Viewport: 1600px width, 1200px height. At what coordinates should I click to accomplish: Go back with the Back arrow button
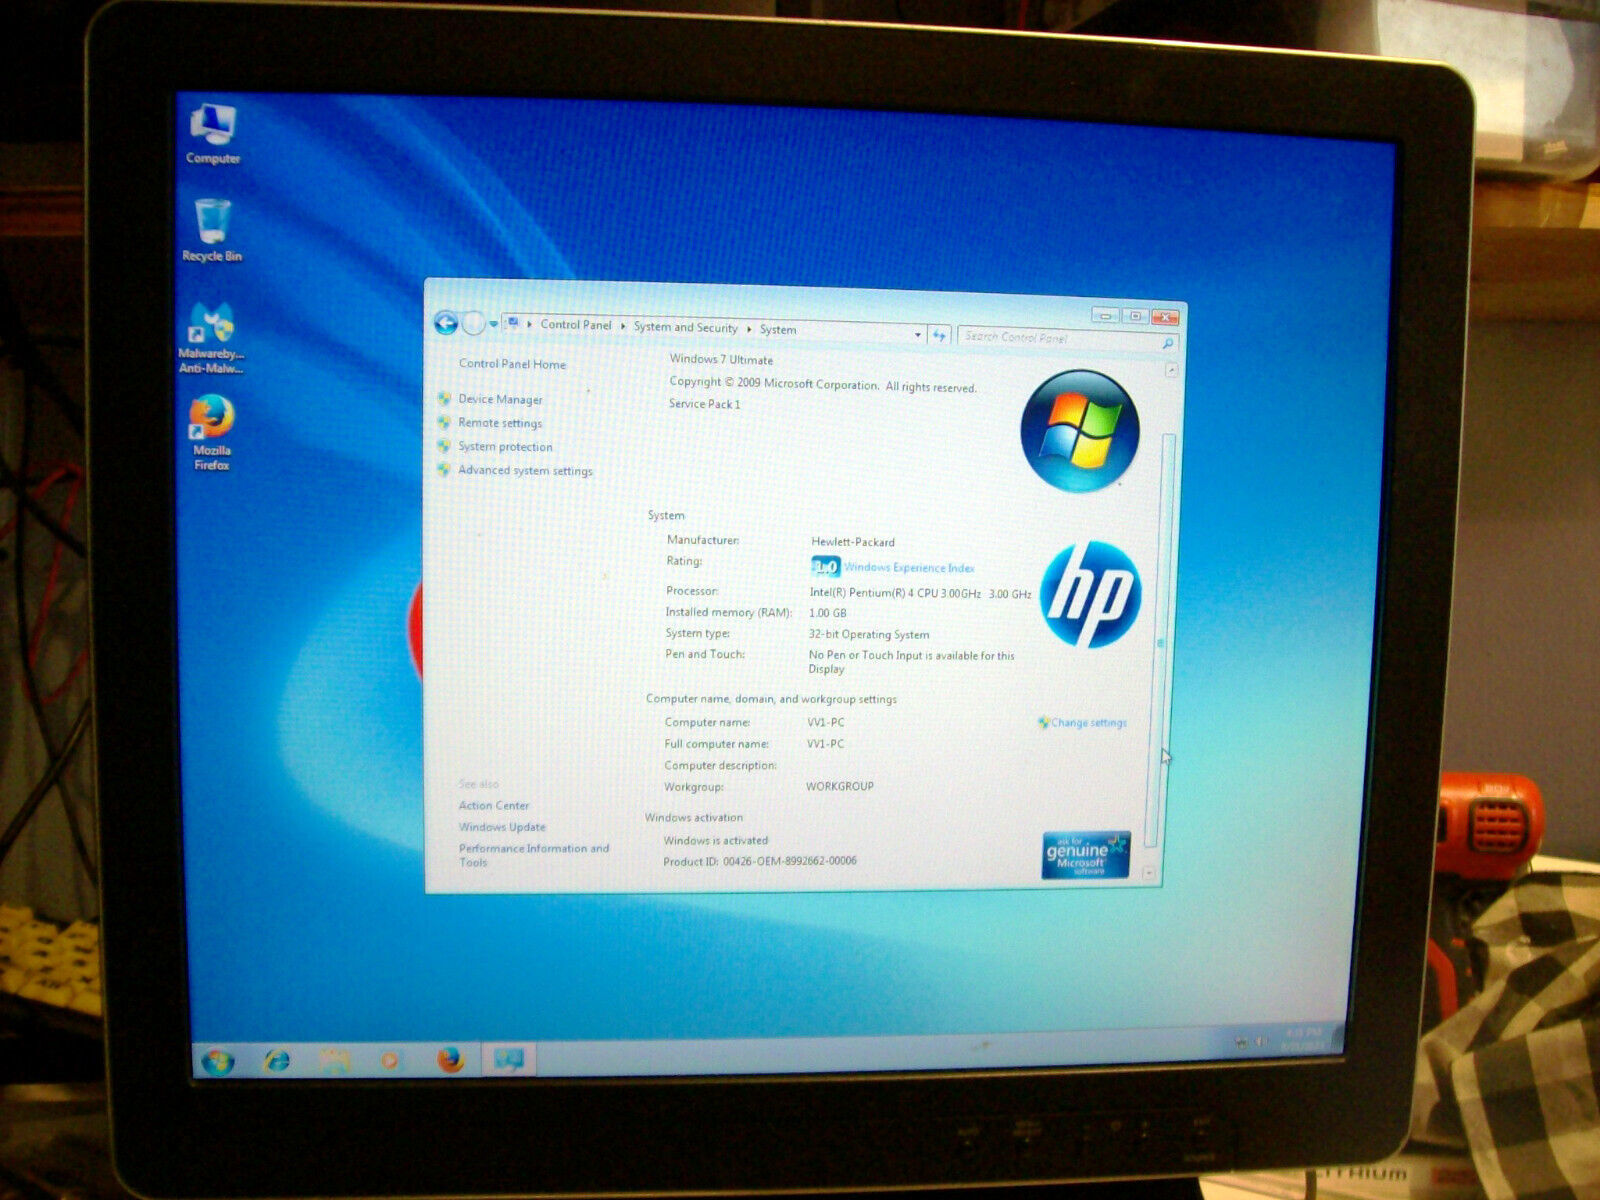446,323
